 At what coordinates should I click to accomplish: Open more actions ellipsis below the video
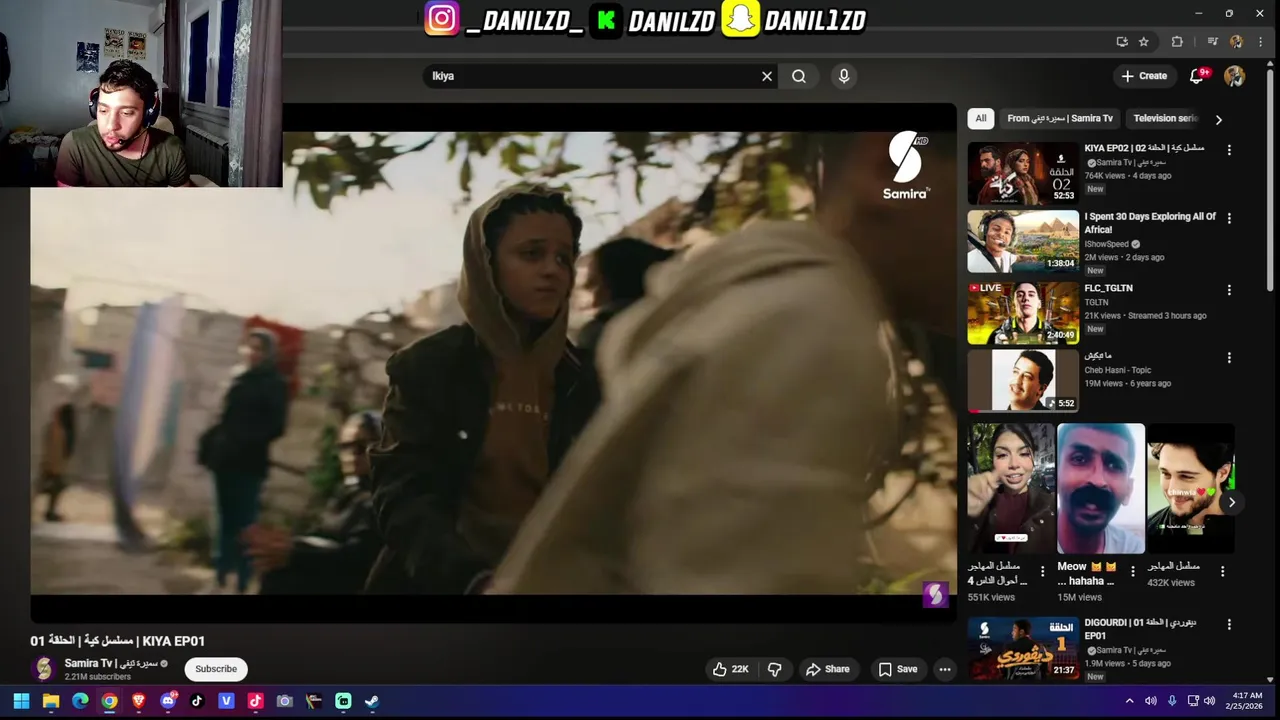click(x=944, y=669)
